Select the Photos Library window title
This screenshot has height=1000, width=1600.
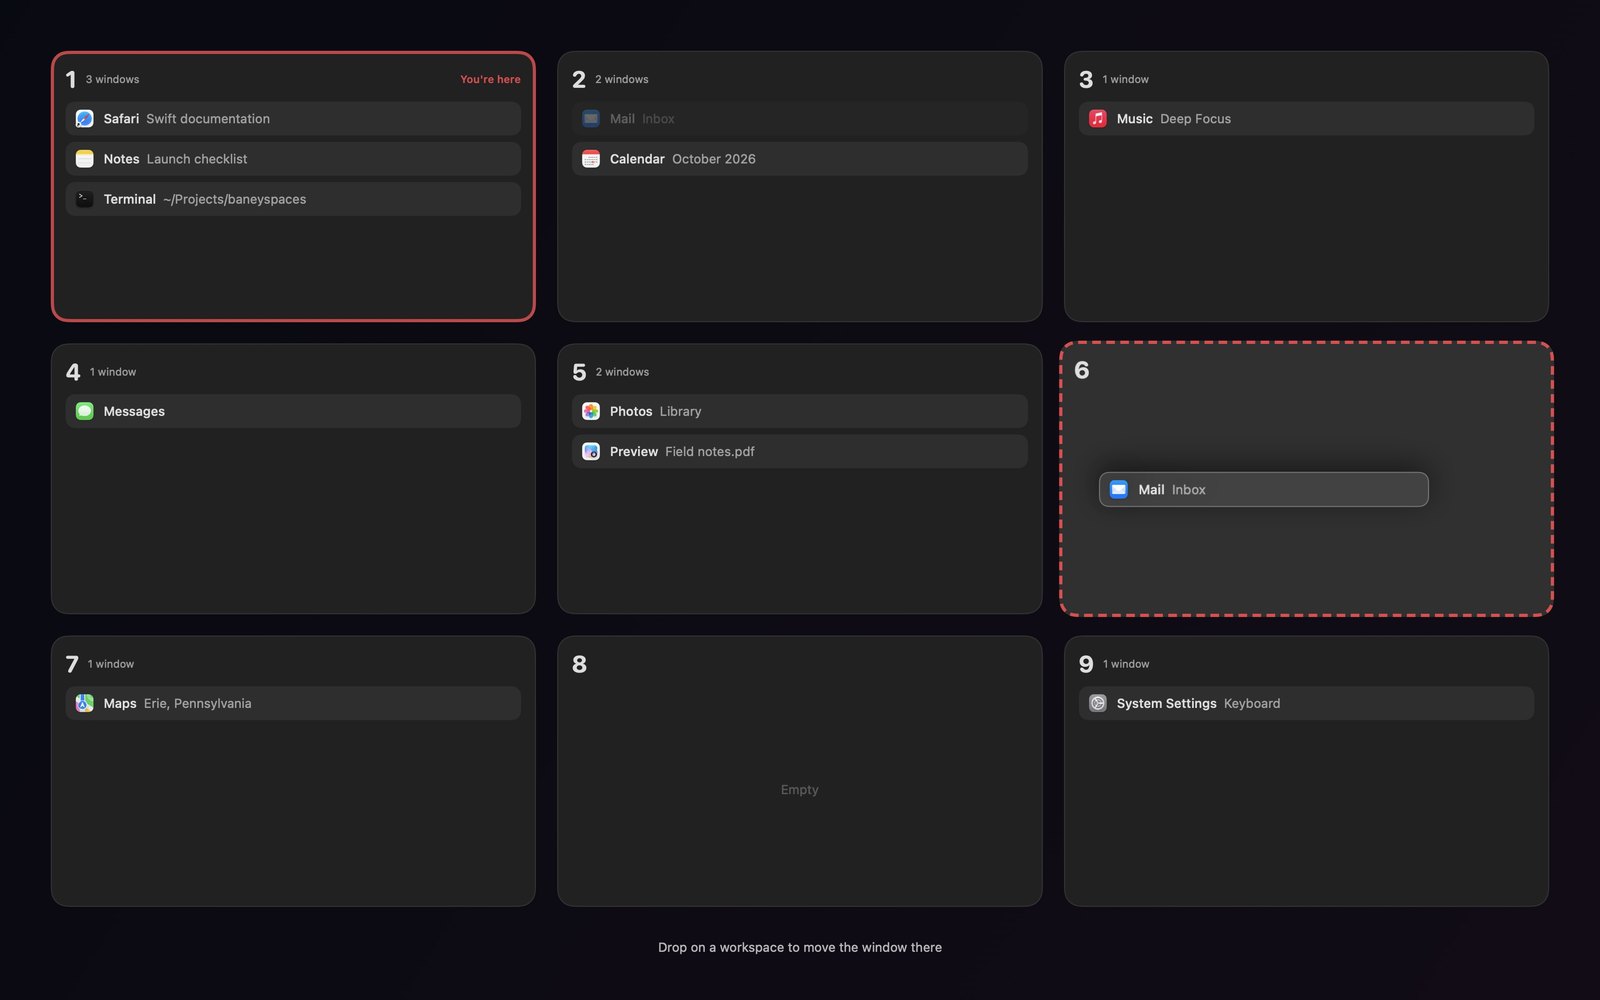pyautogui.click(x=680, y=411)
